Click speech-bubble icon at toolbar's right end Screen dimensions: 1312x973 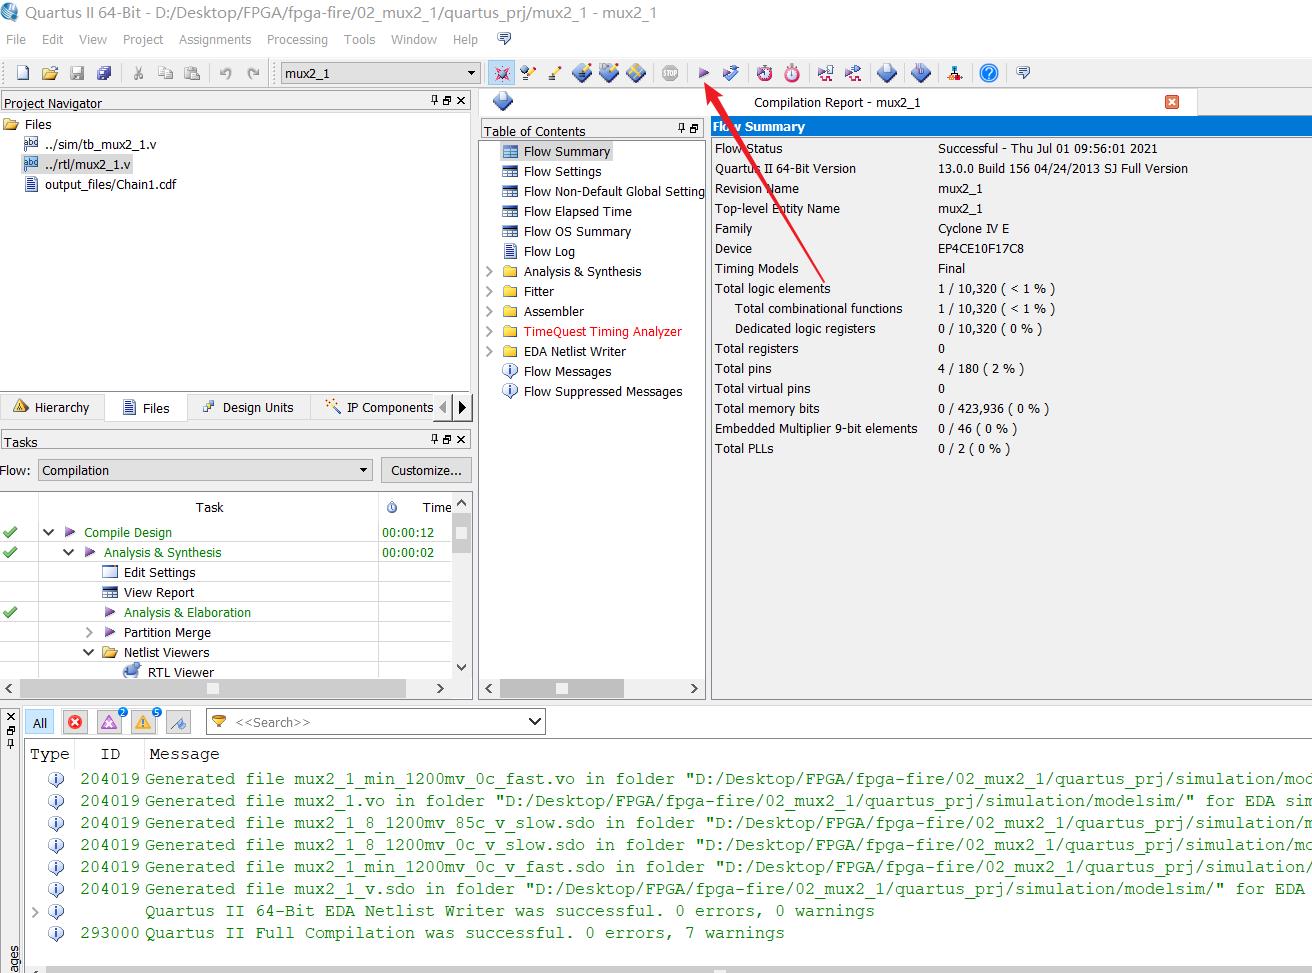[x=1023, y=73]
